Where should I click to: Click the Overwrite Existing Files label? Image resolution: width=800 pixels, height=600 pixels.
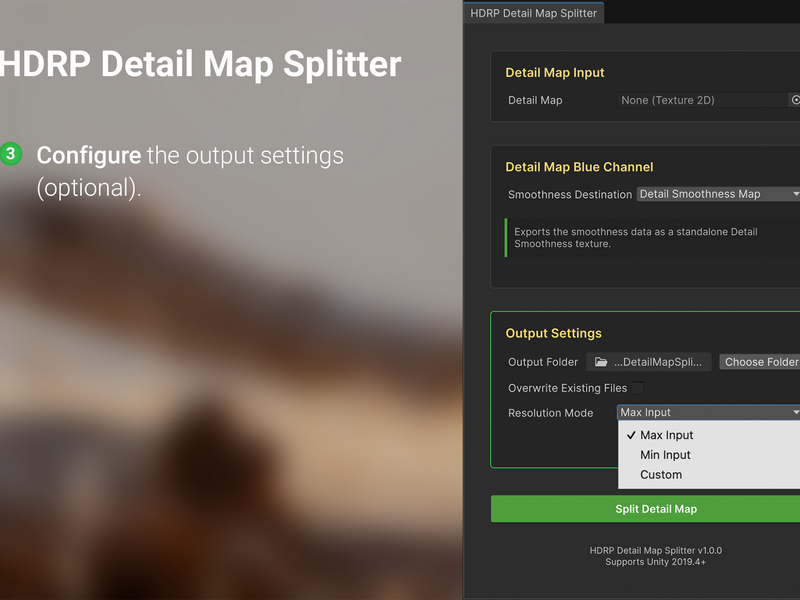coord(567,388)
